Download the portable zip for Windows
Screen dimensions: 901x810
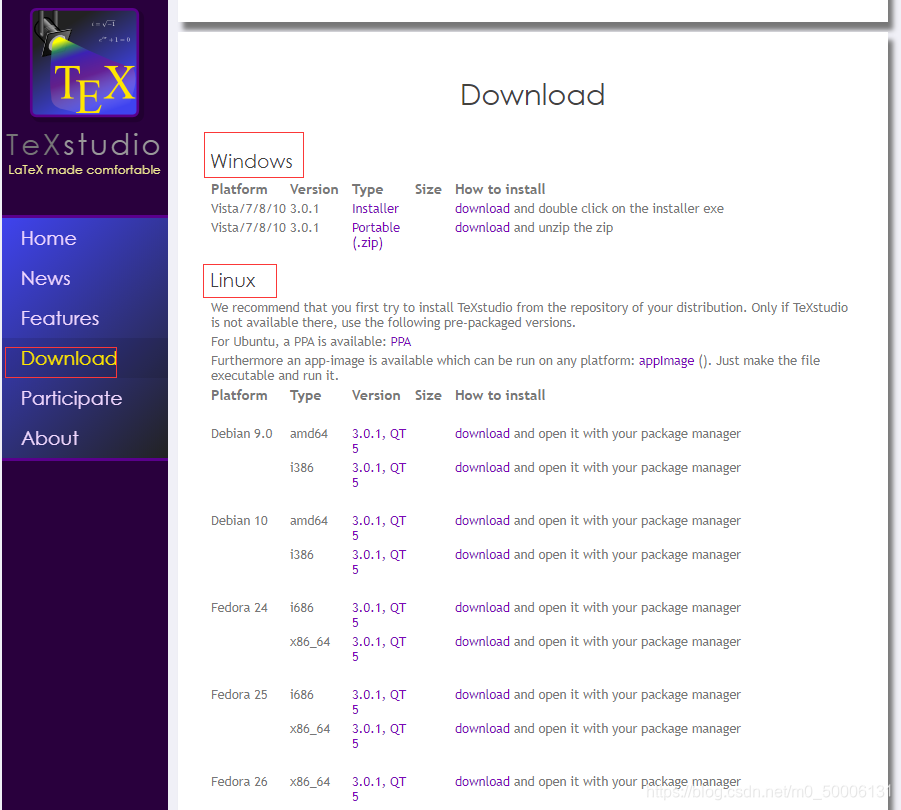(x=482, y=227)
